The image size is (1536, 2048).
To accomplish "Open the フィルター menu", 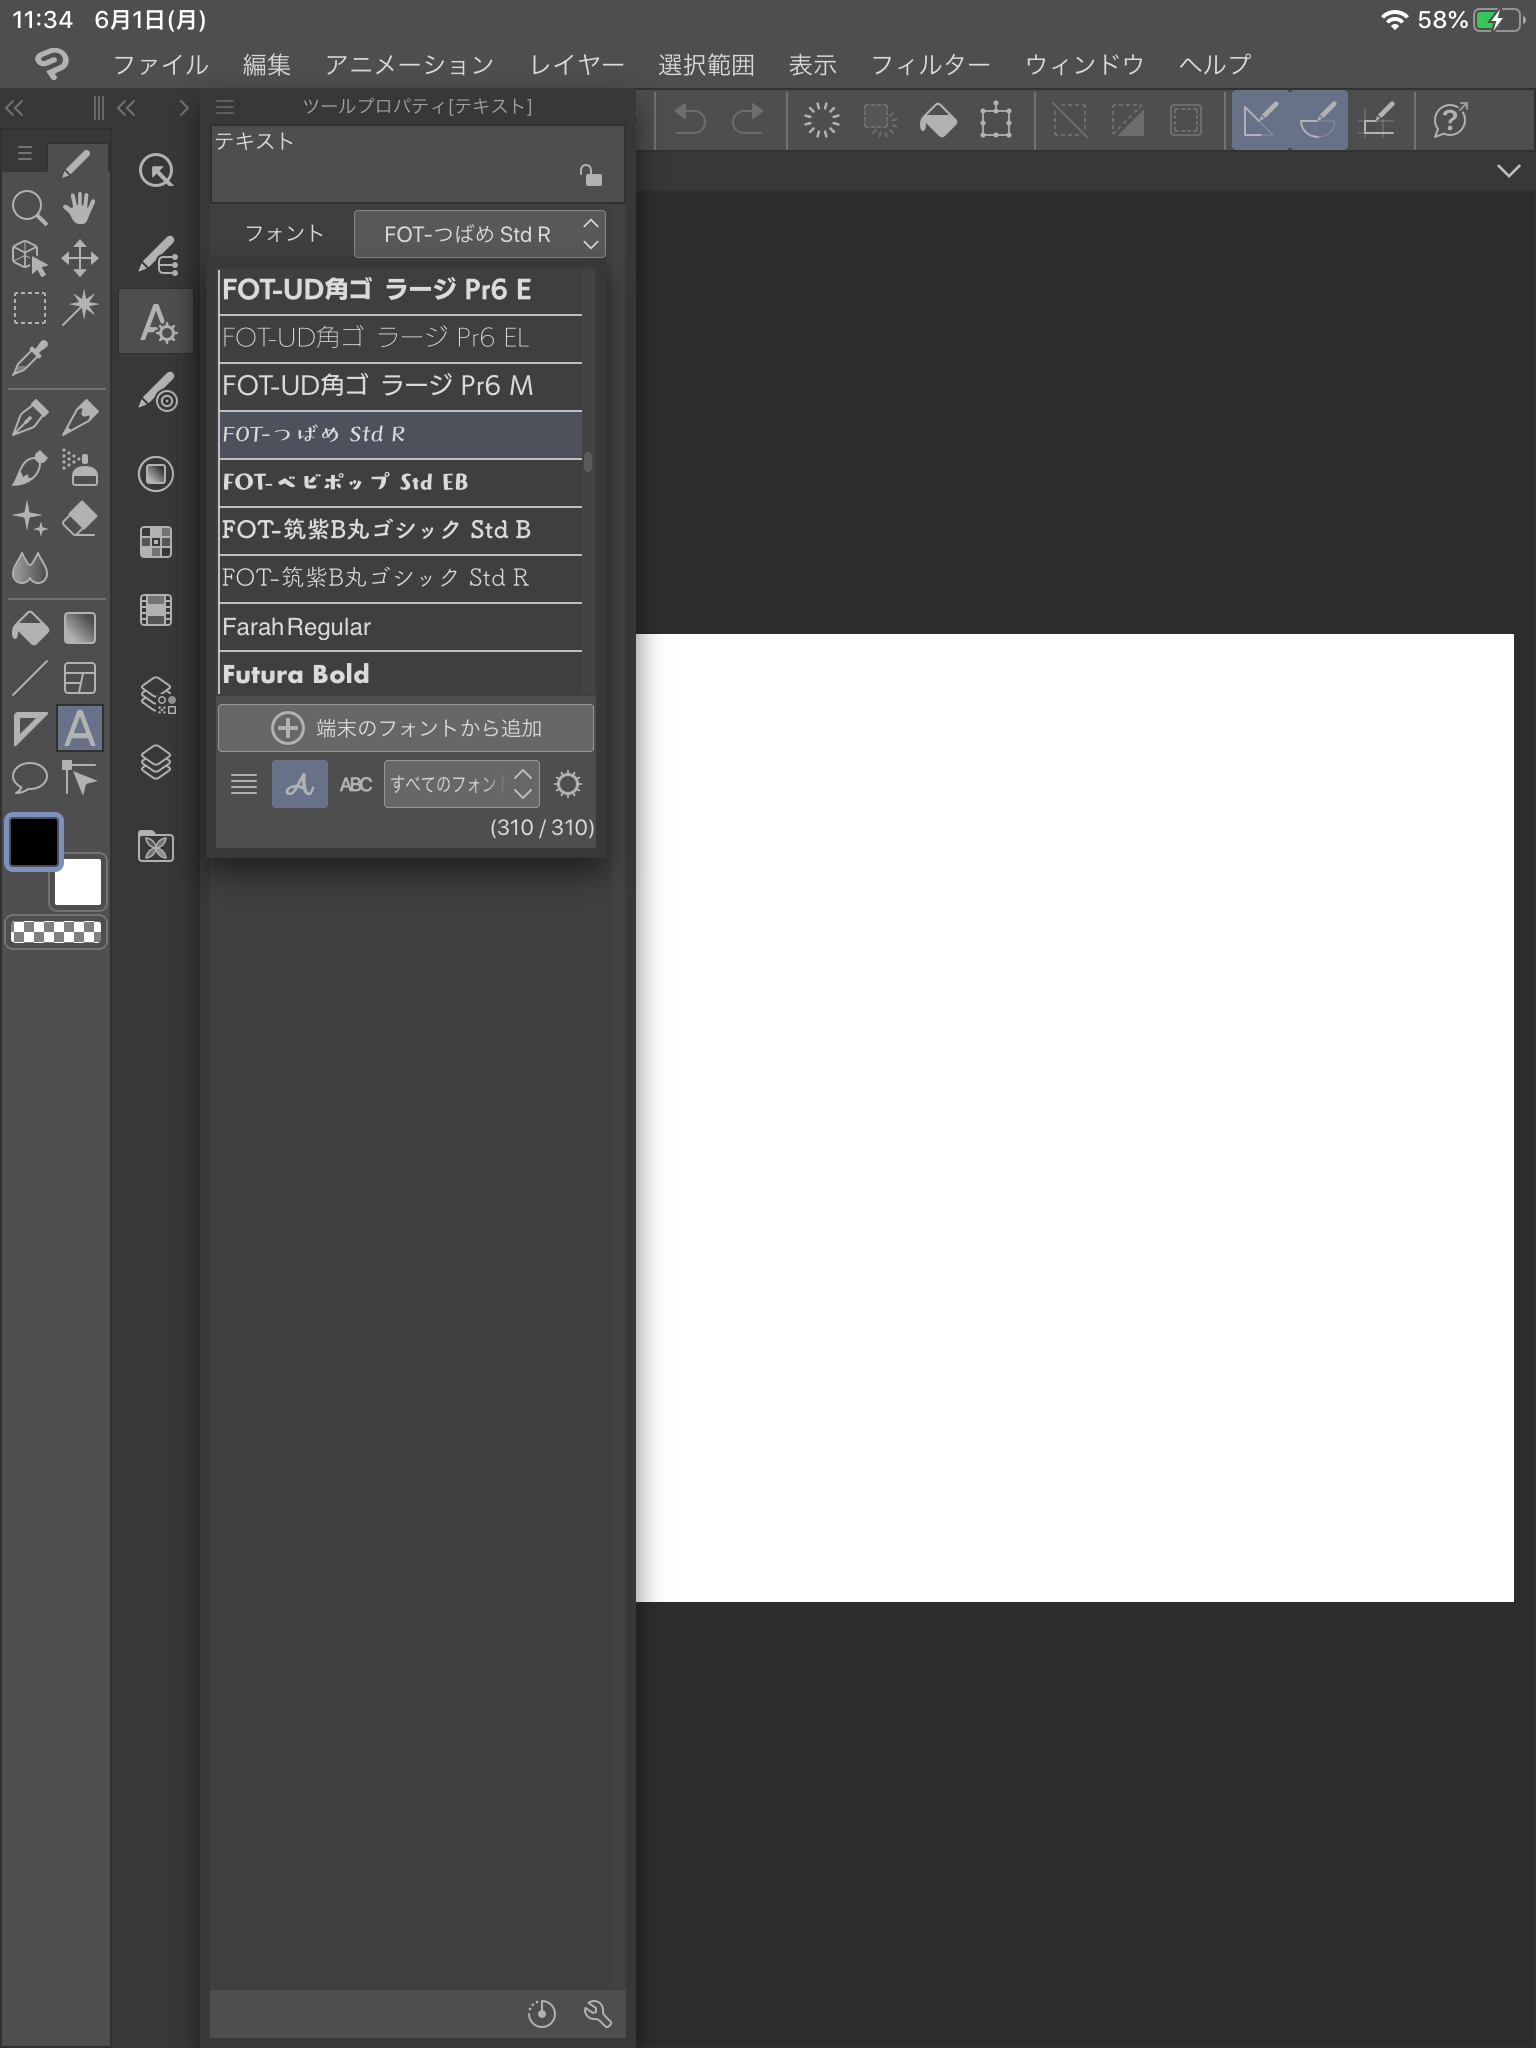I will click(930, 65).
